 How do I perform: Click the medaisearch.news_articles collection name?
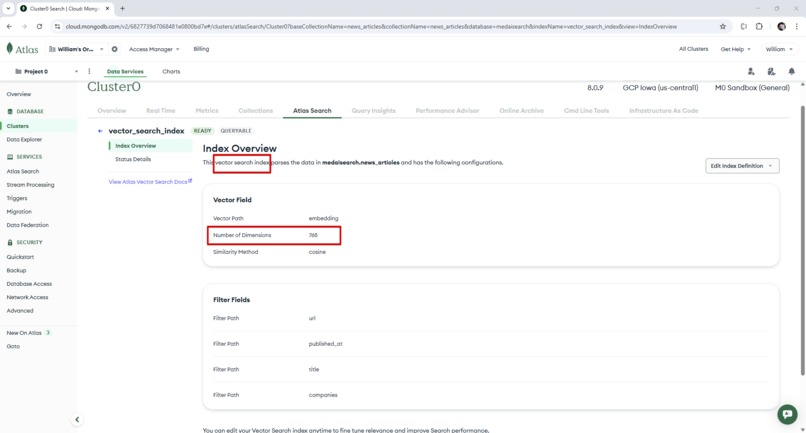(x=360, y=163)
